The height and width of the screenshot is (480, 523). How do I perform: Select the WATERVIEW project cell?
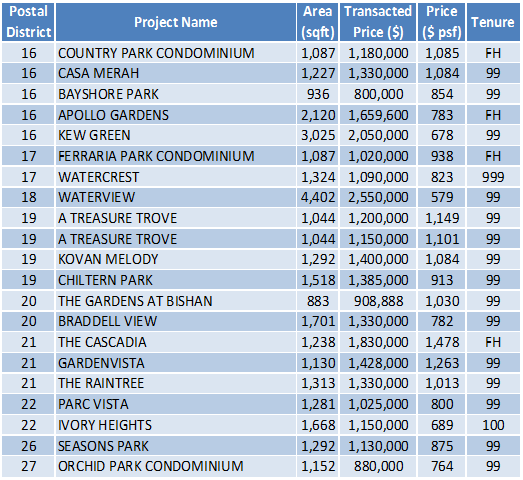176,197
